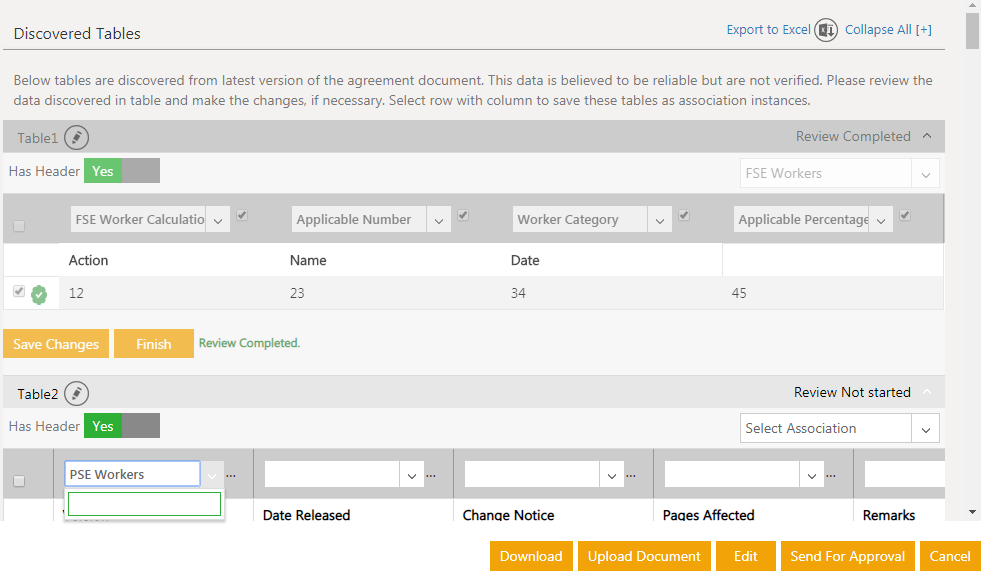This screenshot has height=576, width=986.
Task: Click the Upload Document button
Action: click(x=644, y=557)
